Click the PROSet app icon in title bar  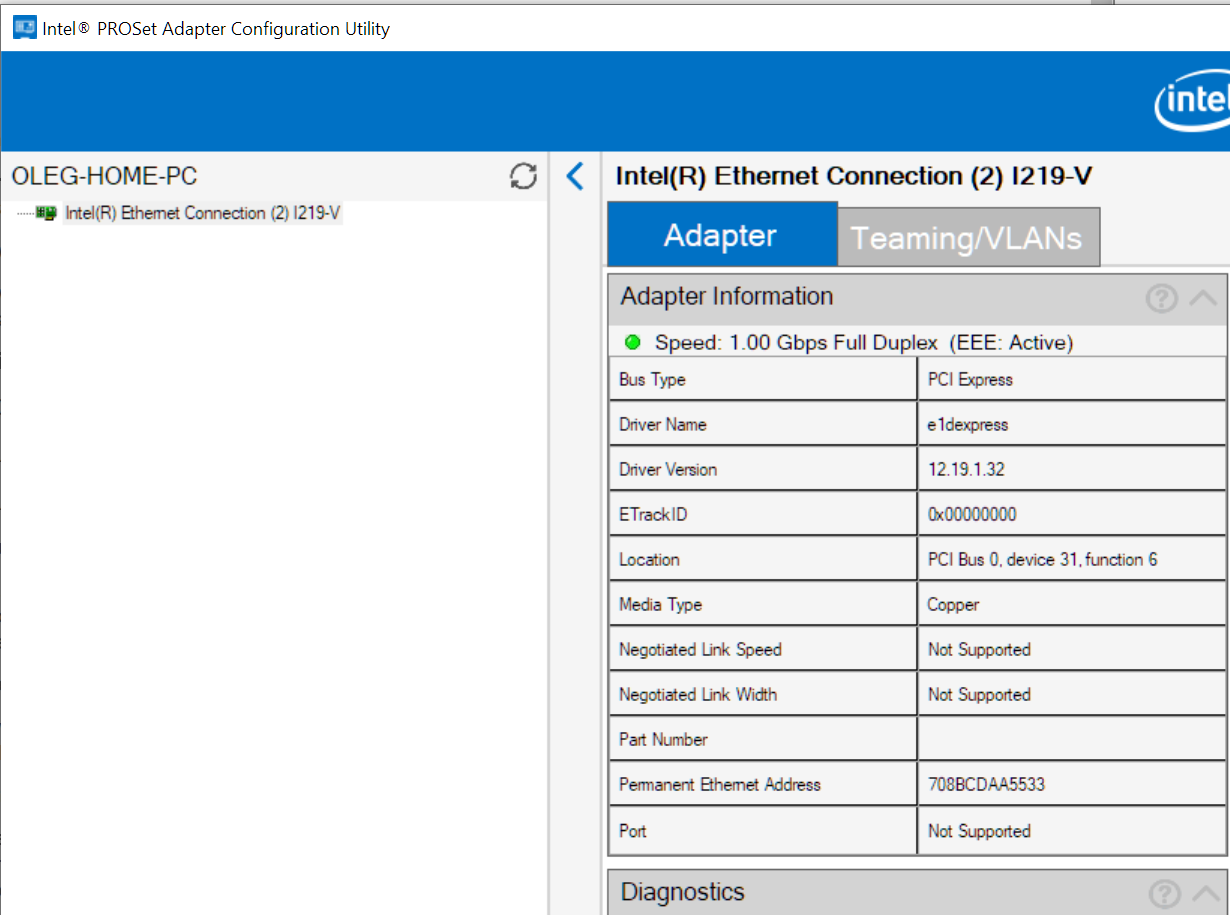23,28
